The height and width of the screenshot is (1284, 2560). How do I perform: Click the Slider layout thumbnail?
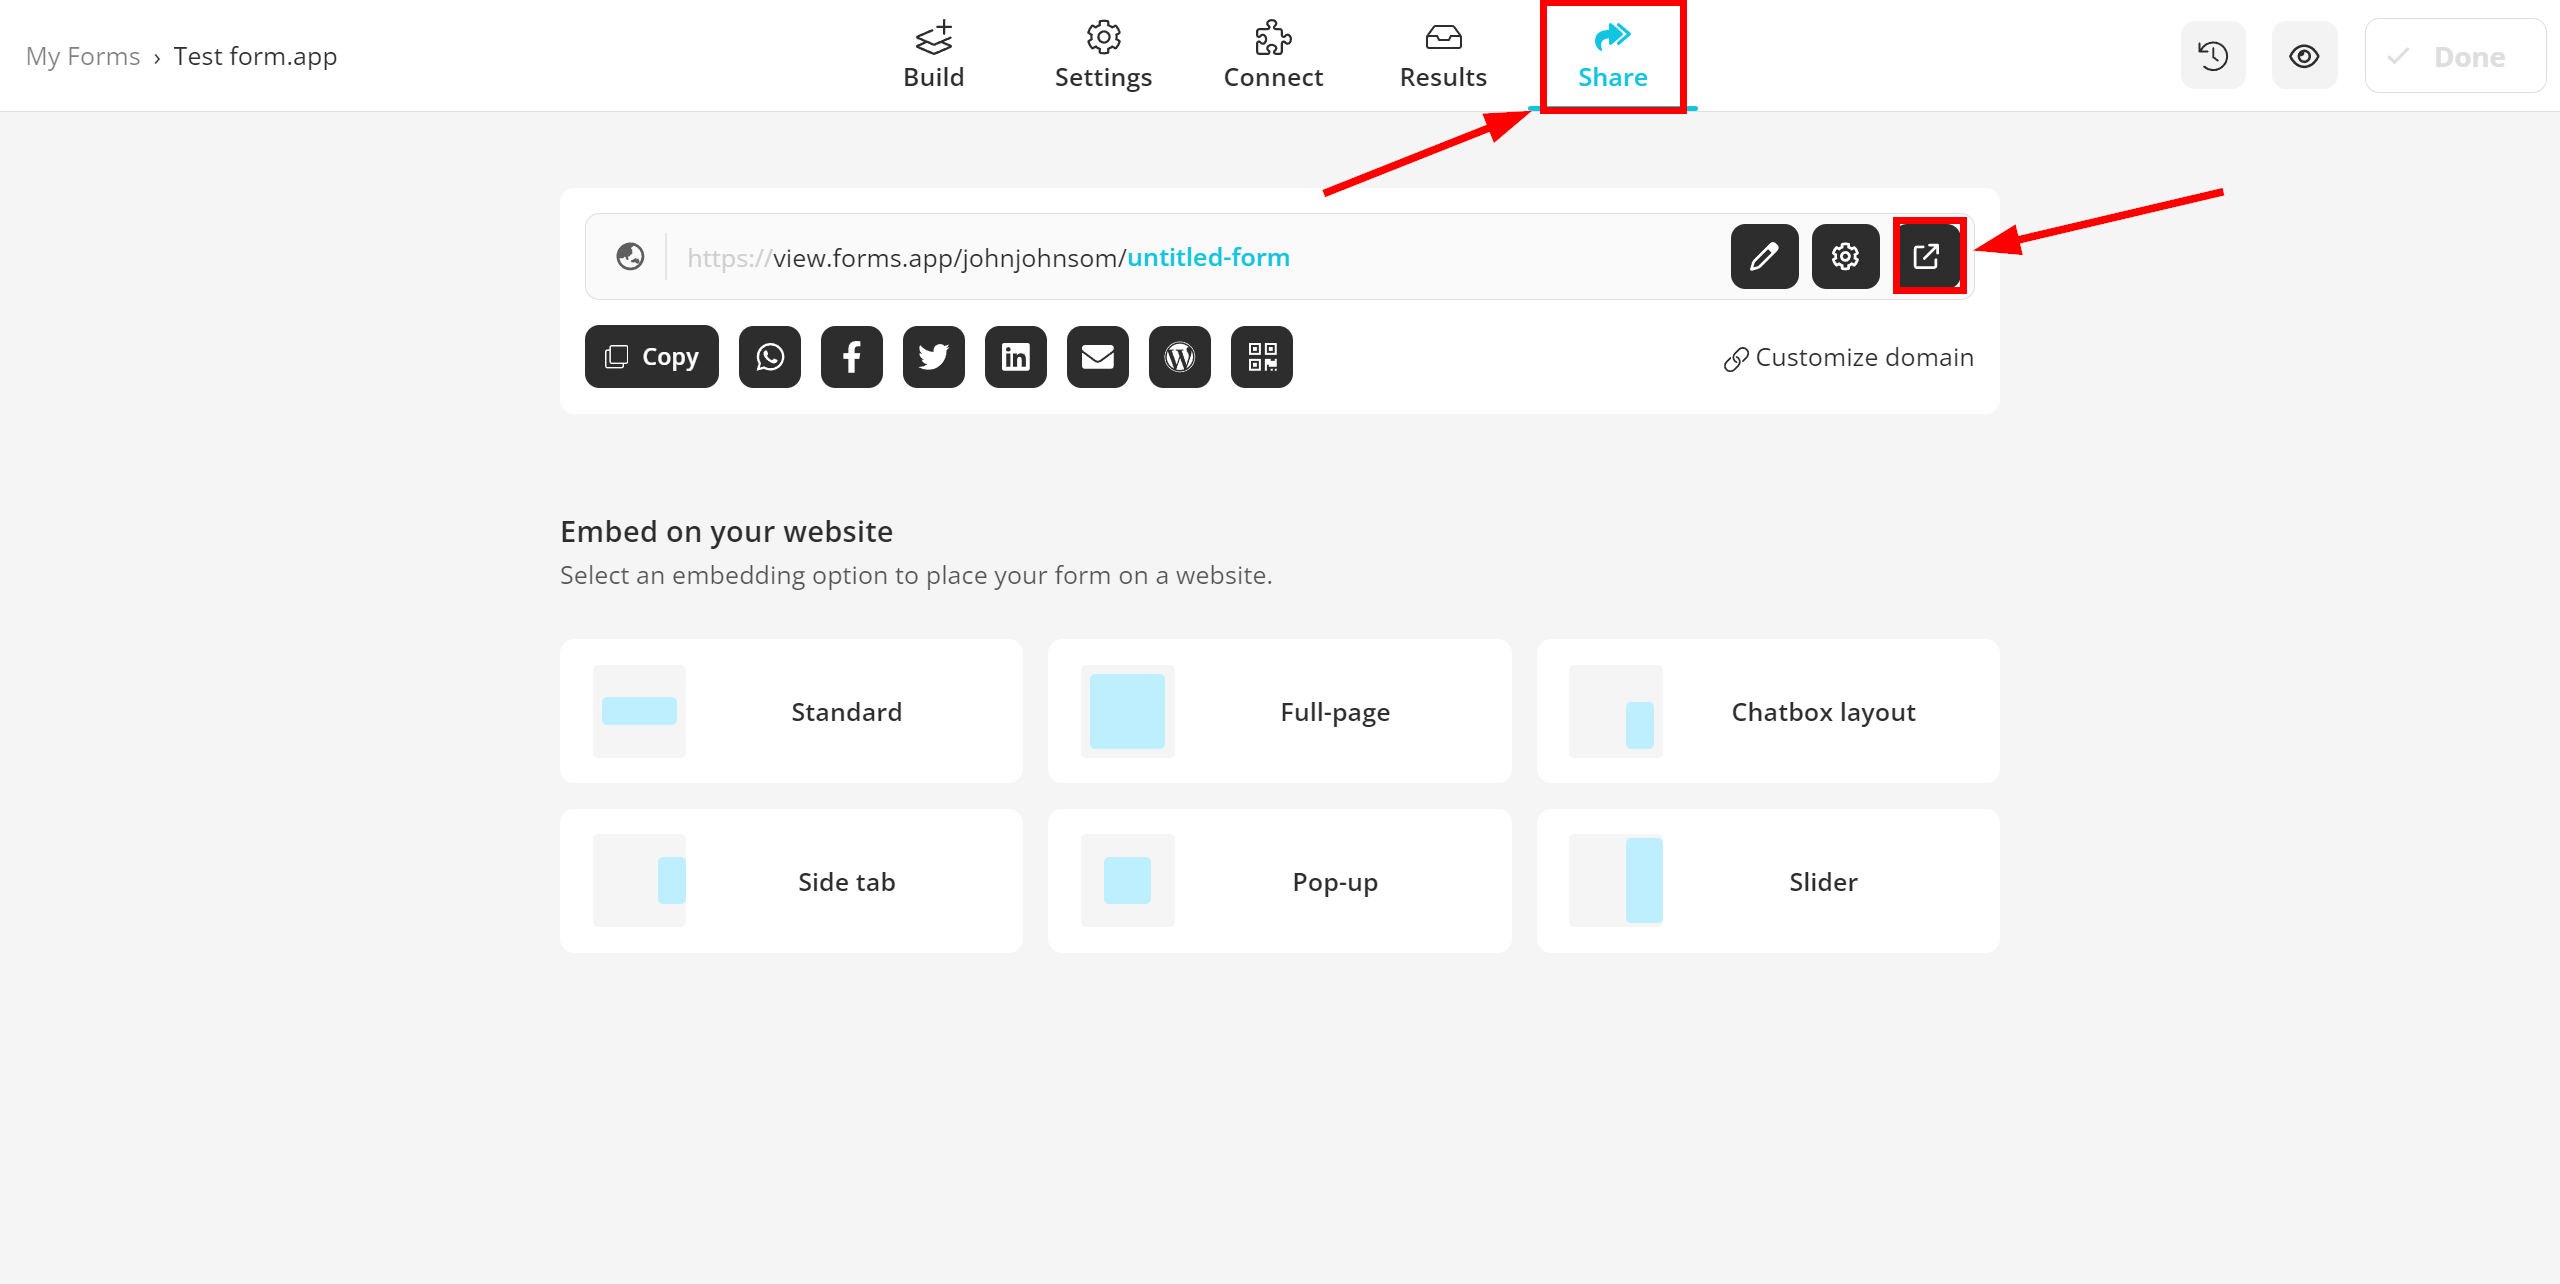click(1615, 881)
